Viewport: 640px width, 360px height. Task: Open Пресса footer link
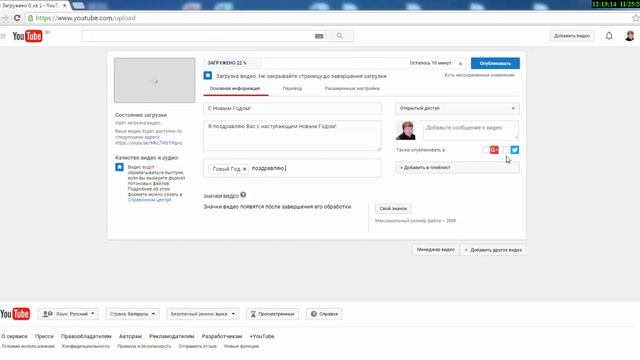click(44, 336)
